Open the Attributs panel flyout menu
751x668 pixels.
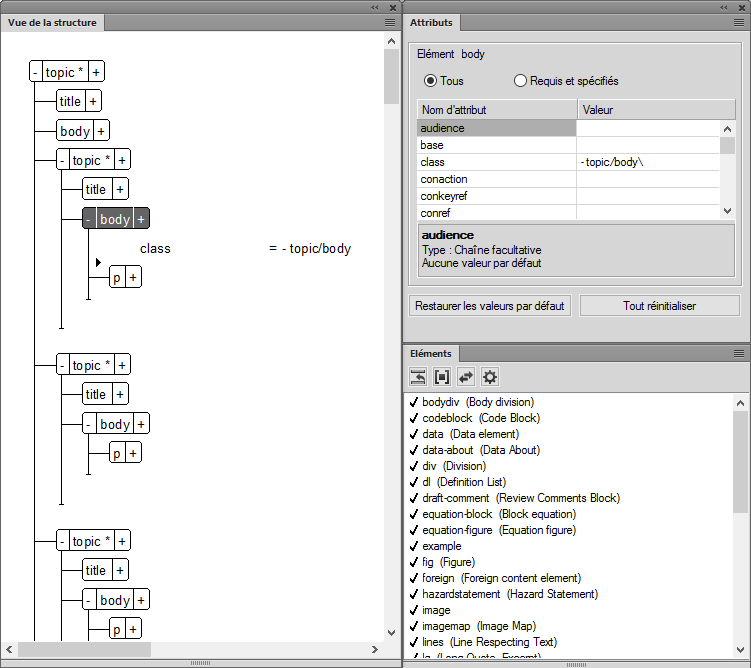click(740, 22)
